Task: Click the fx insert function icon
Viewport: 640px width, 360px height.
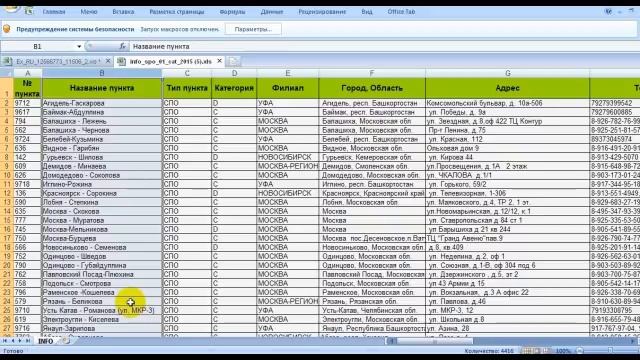Action: pyautogui.click(x=122, y=47)
